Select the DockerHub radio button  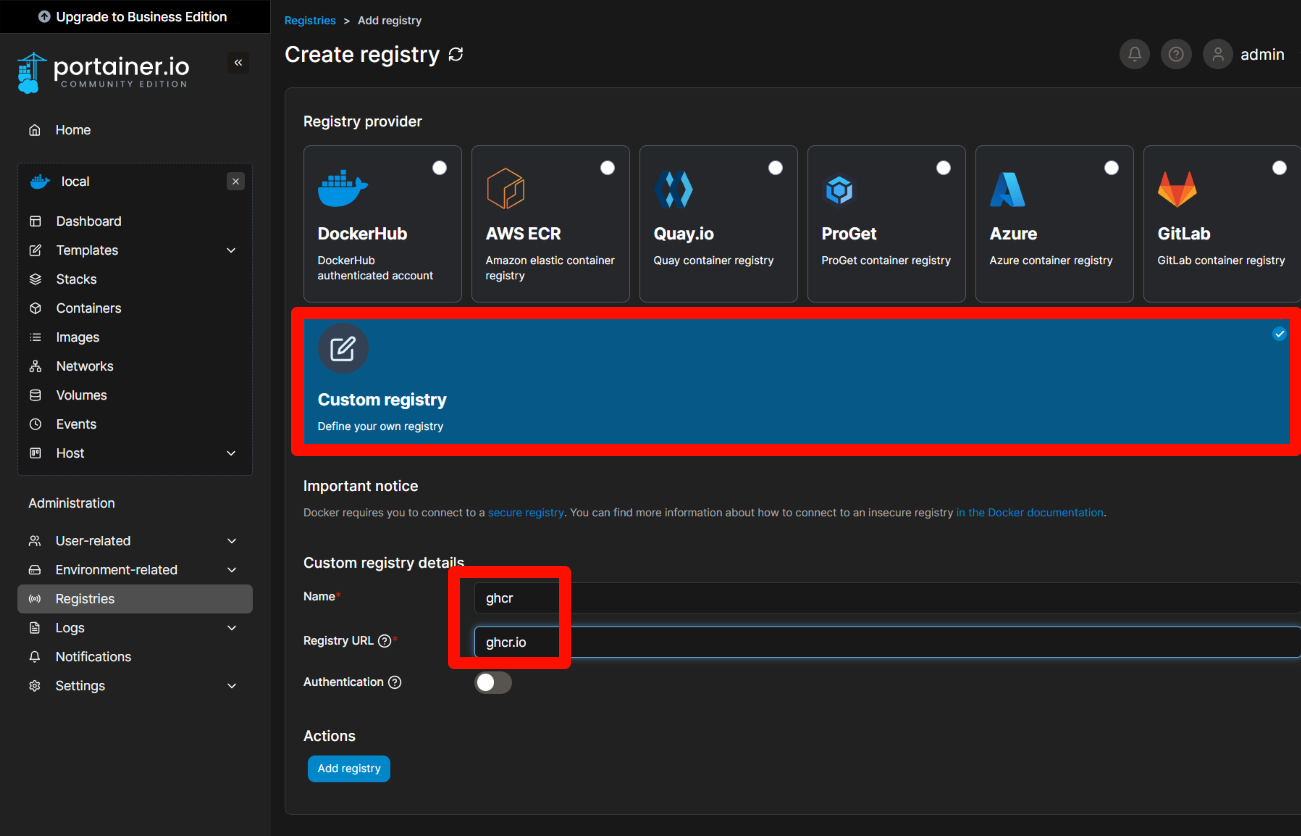tap(439, 168)
